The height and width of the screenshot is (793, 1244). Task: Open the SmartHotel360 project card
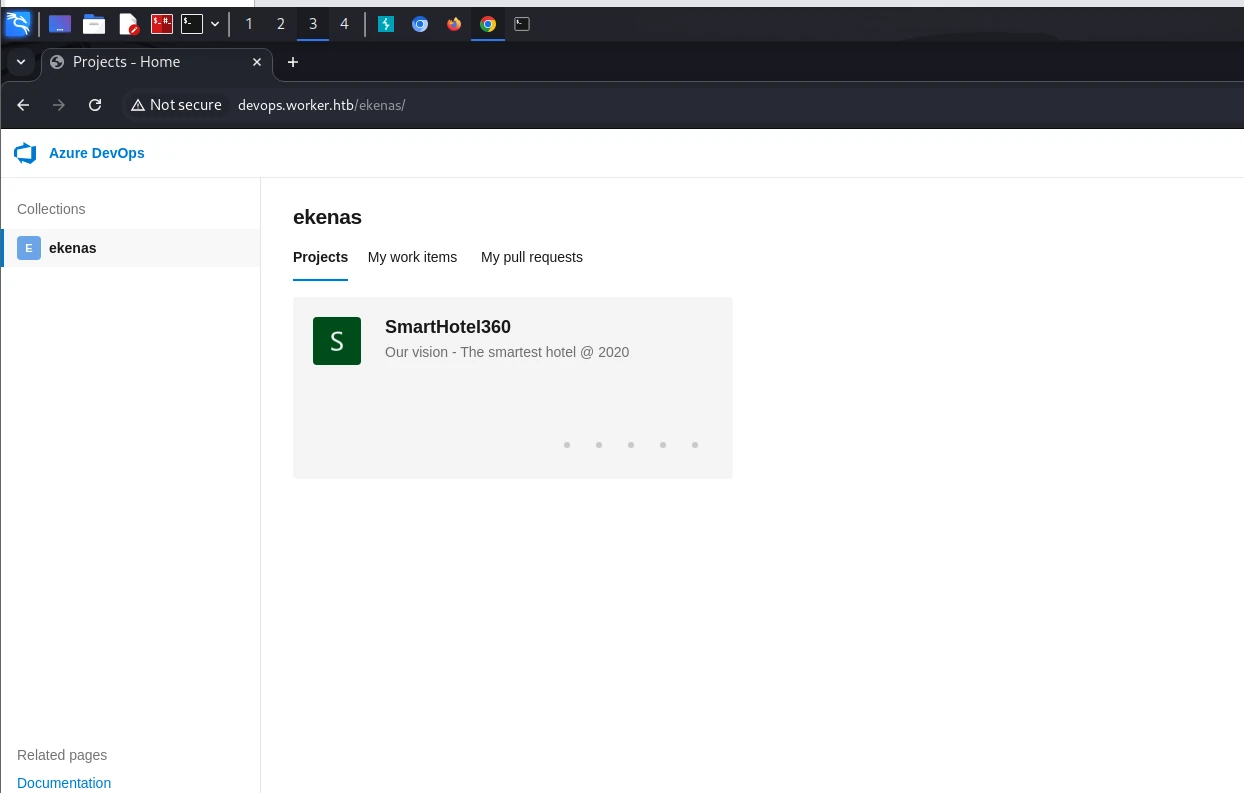coord(513,388)
